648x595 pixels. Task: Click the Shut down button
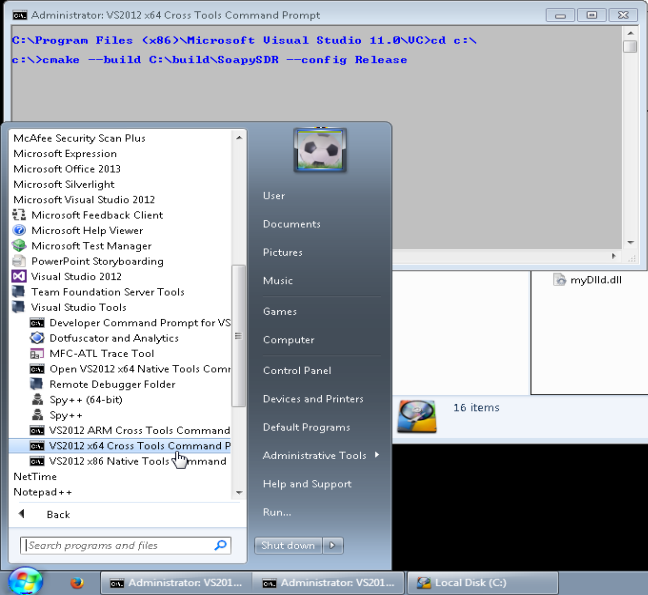click(x=288, y=545)
